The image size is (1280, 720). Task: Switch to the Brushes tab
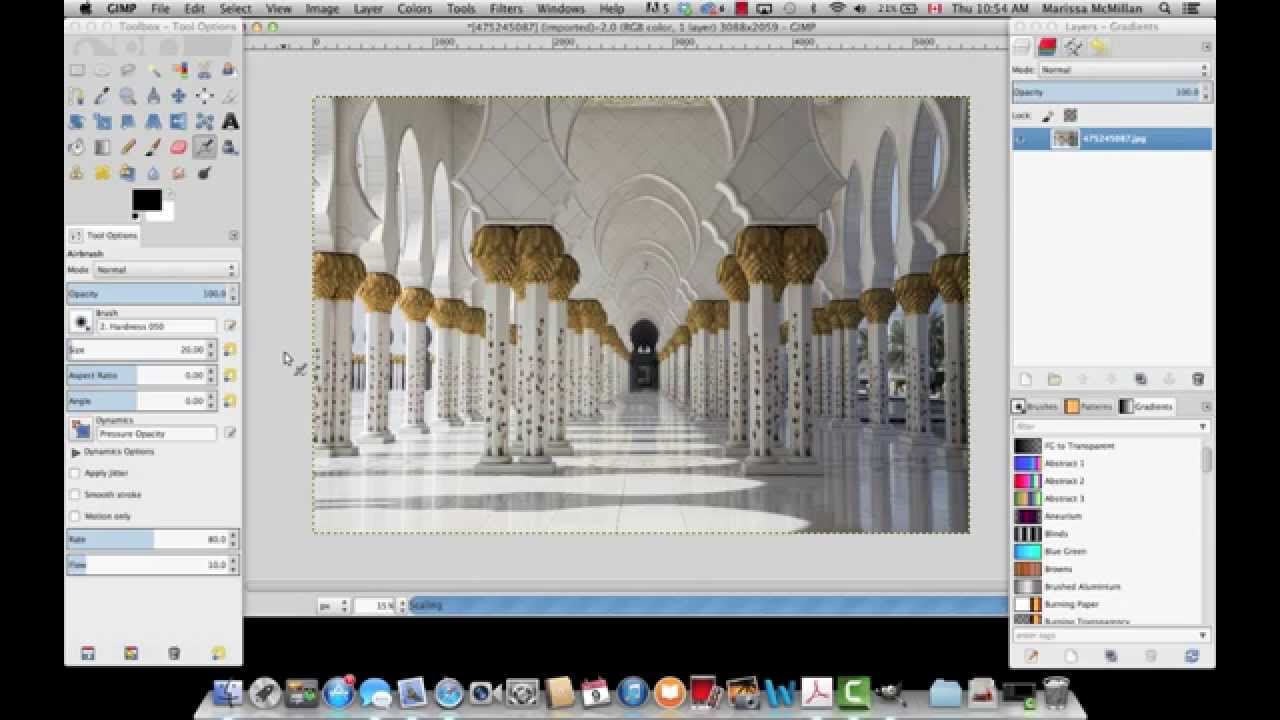(1035, 407)
